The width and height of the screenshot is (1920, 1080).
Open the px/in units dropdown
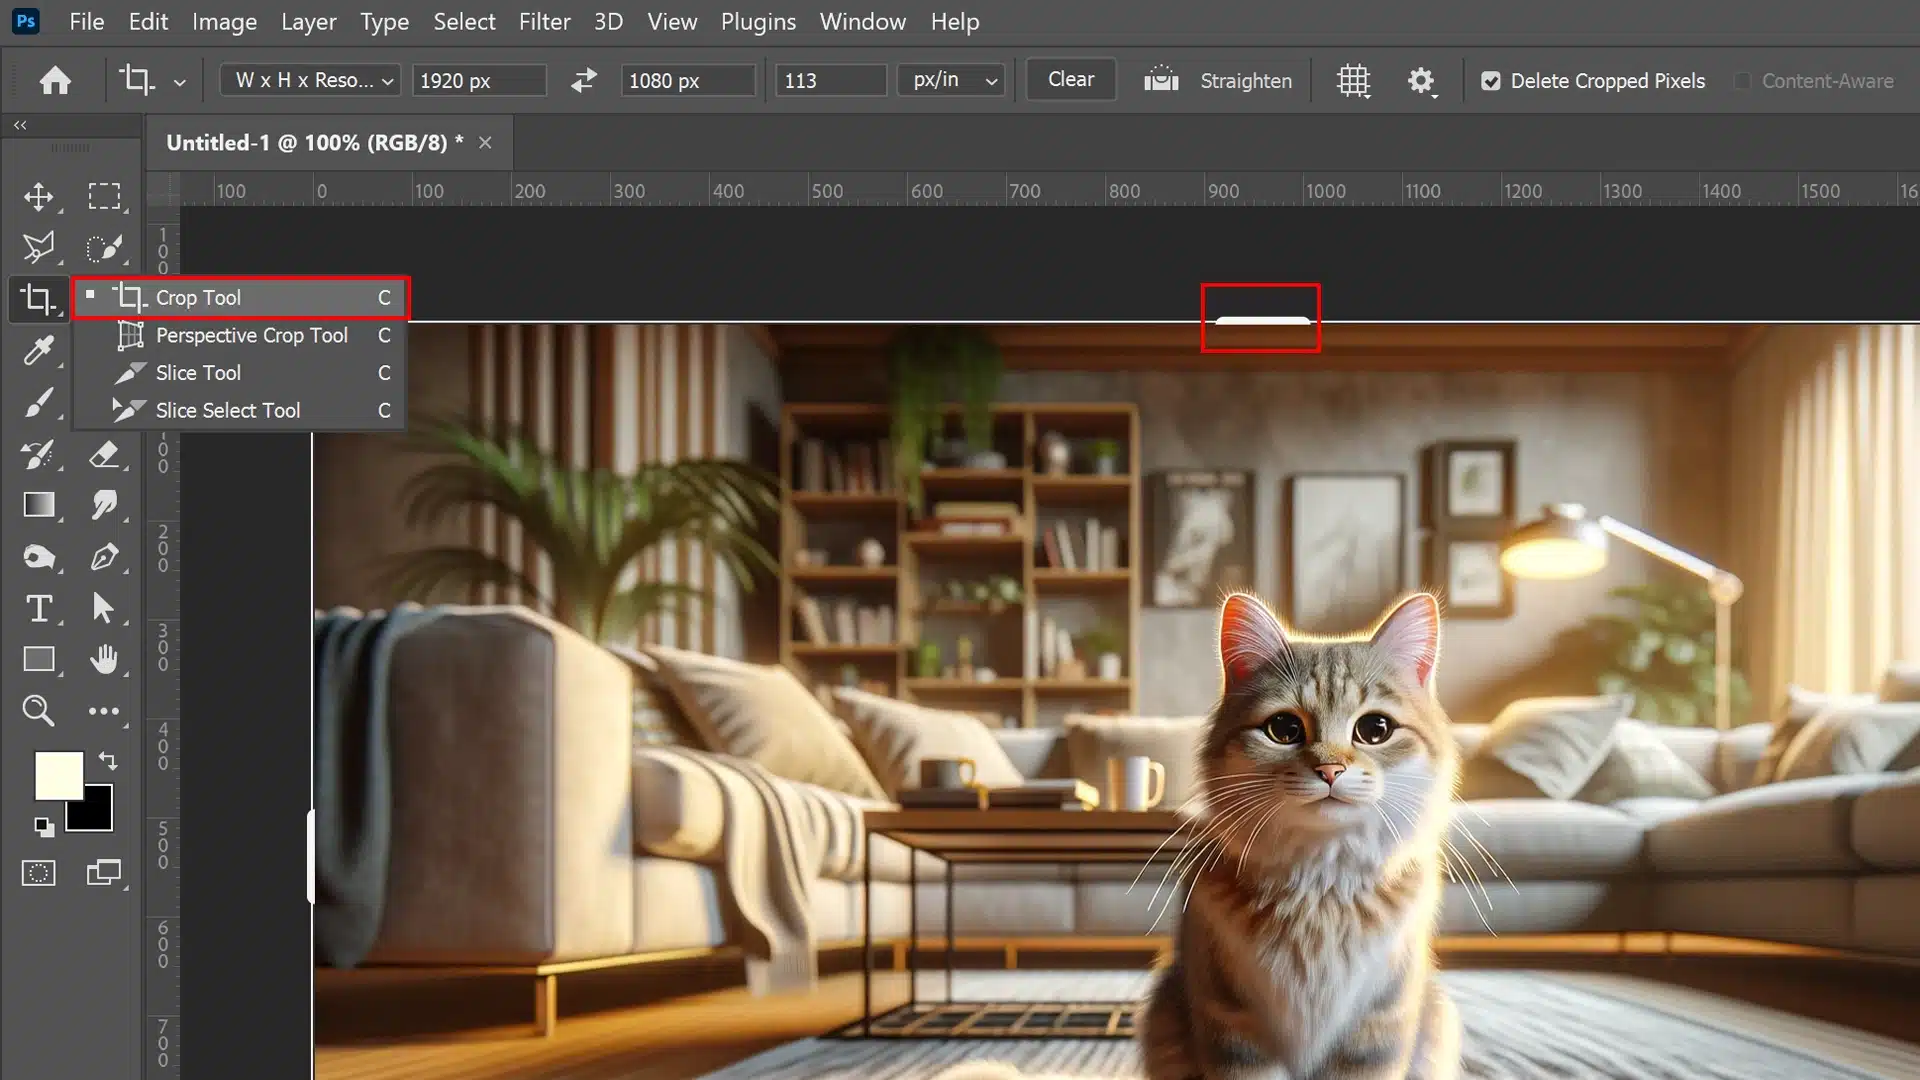(x=951, y=80)
